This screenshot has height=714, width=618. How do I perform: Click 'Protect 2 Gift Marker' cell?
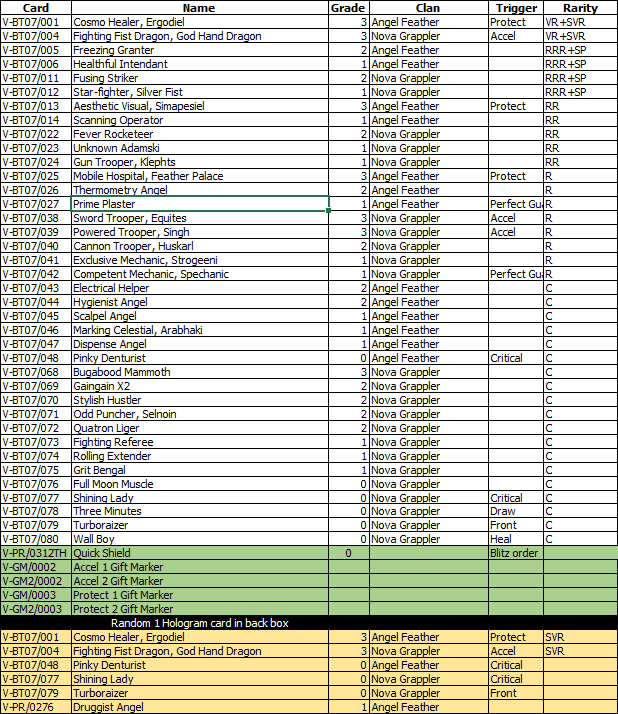(200, 609)
